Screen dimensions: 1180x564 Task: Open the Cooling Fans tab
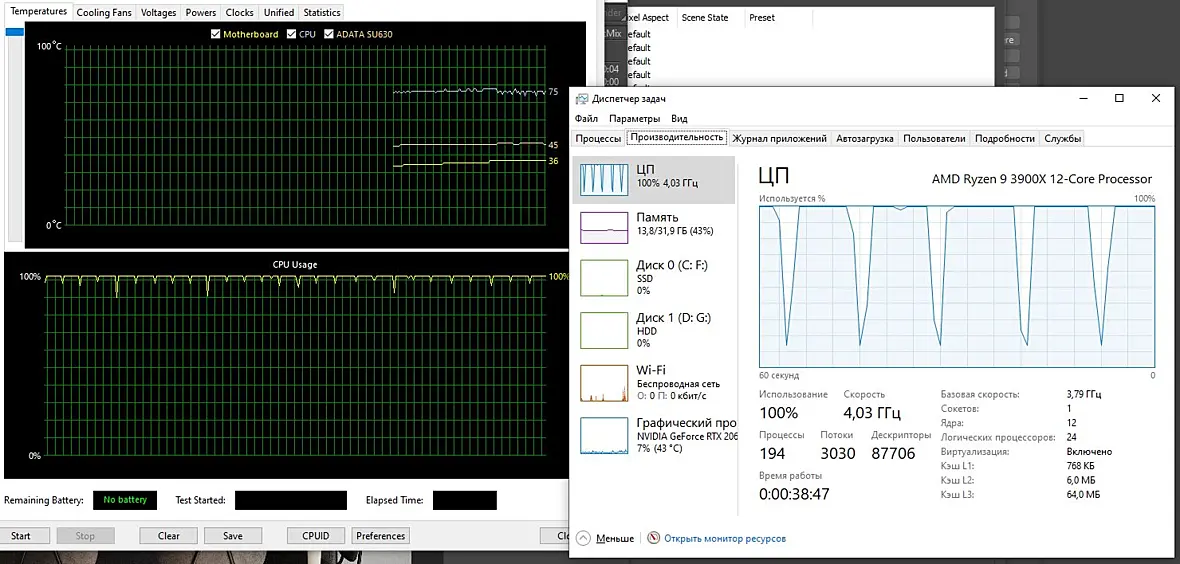tap(104, 12)
